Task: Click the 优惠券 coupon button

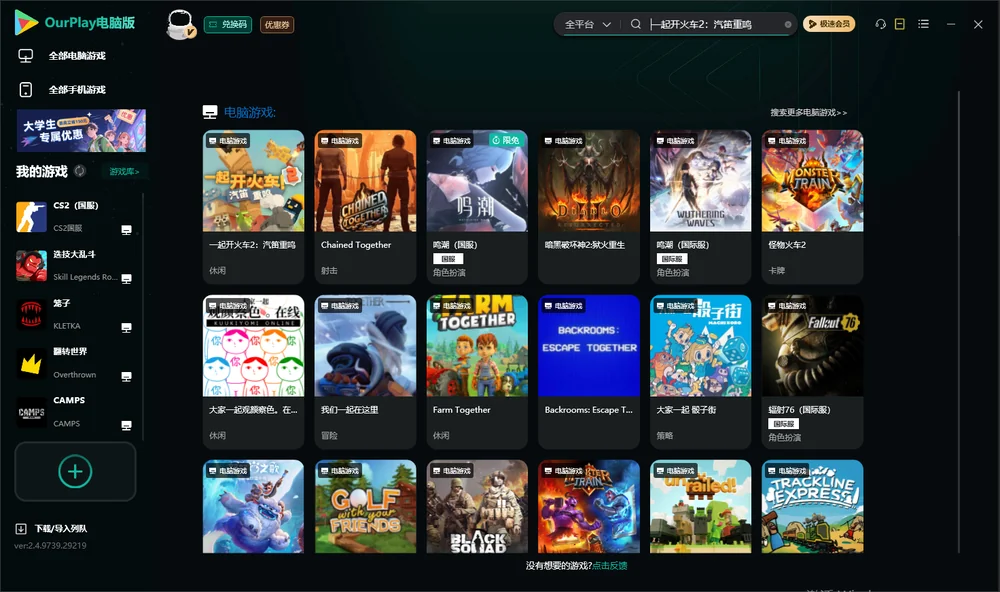Action: point(277,25)
